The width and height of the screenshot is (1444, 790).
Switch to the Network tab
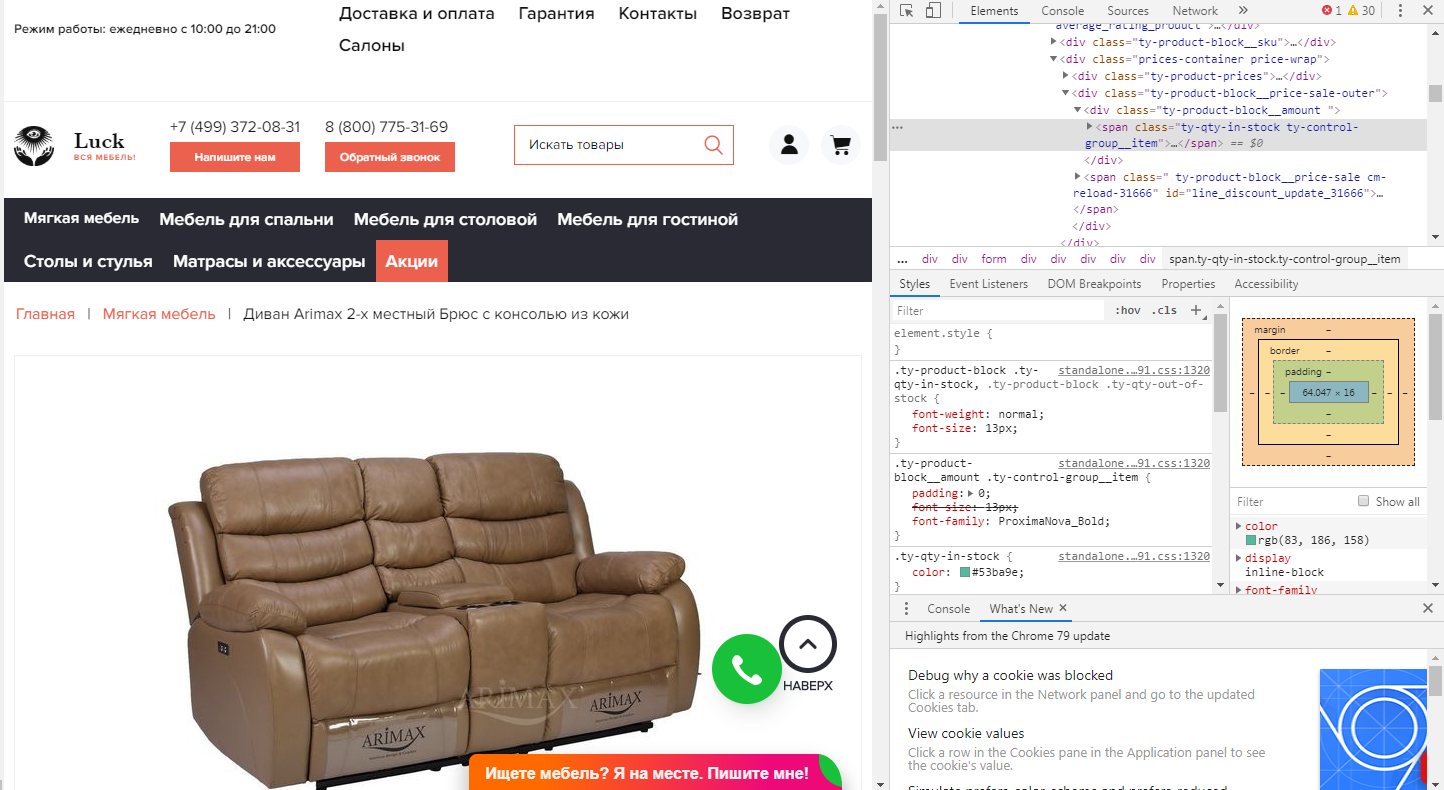[x=1195, y=11]
